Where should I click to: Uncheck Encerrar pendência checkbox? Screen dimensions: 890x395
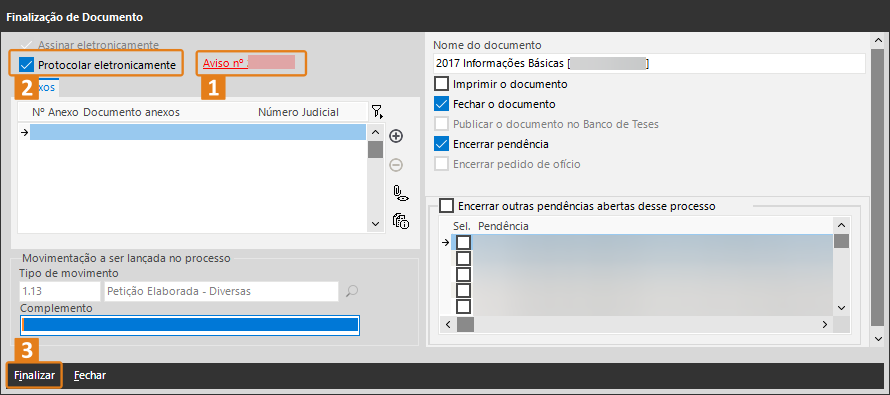click(441, 144)
